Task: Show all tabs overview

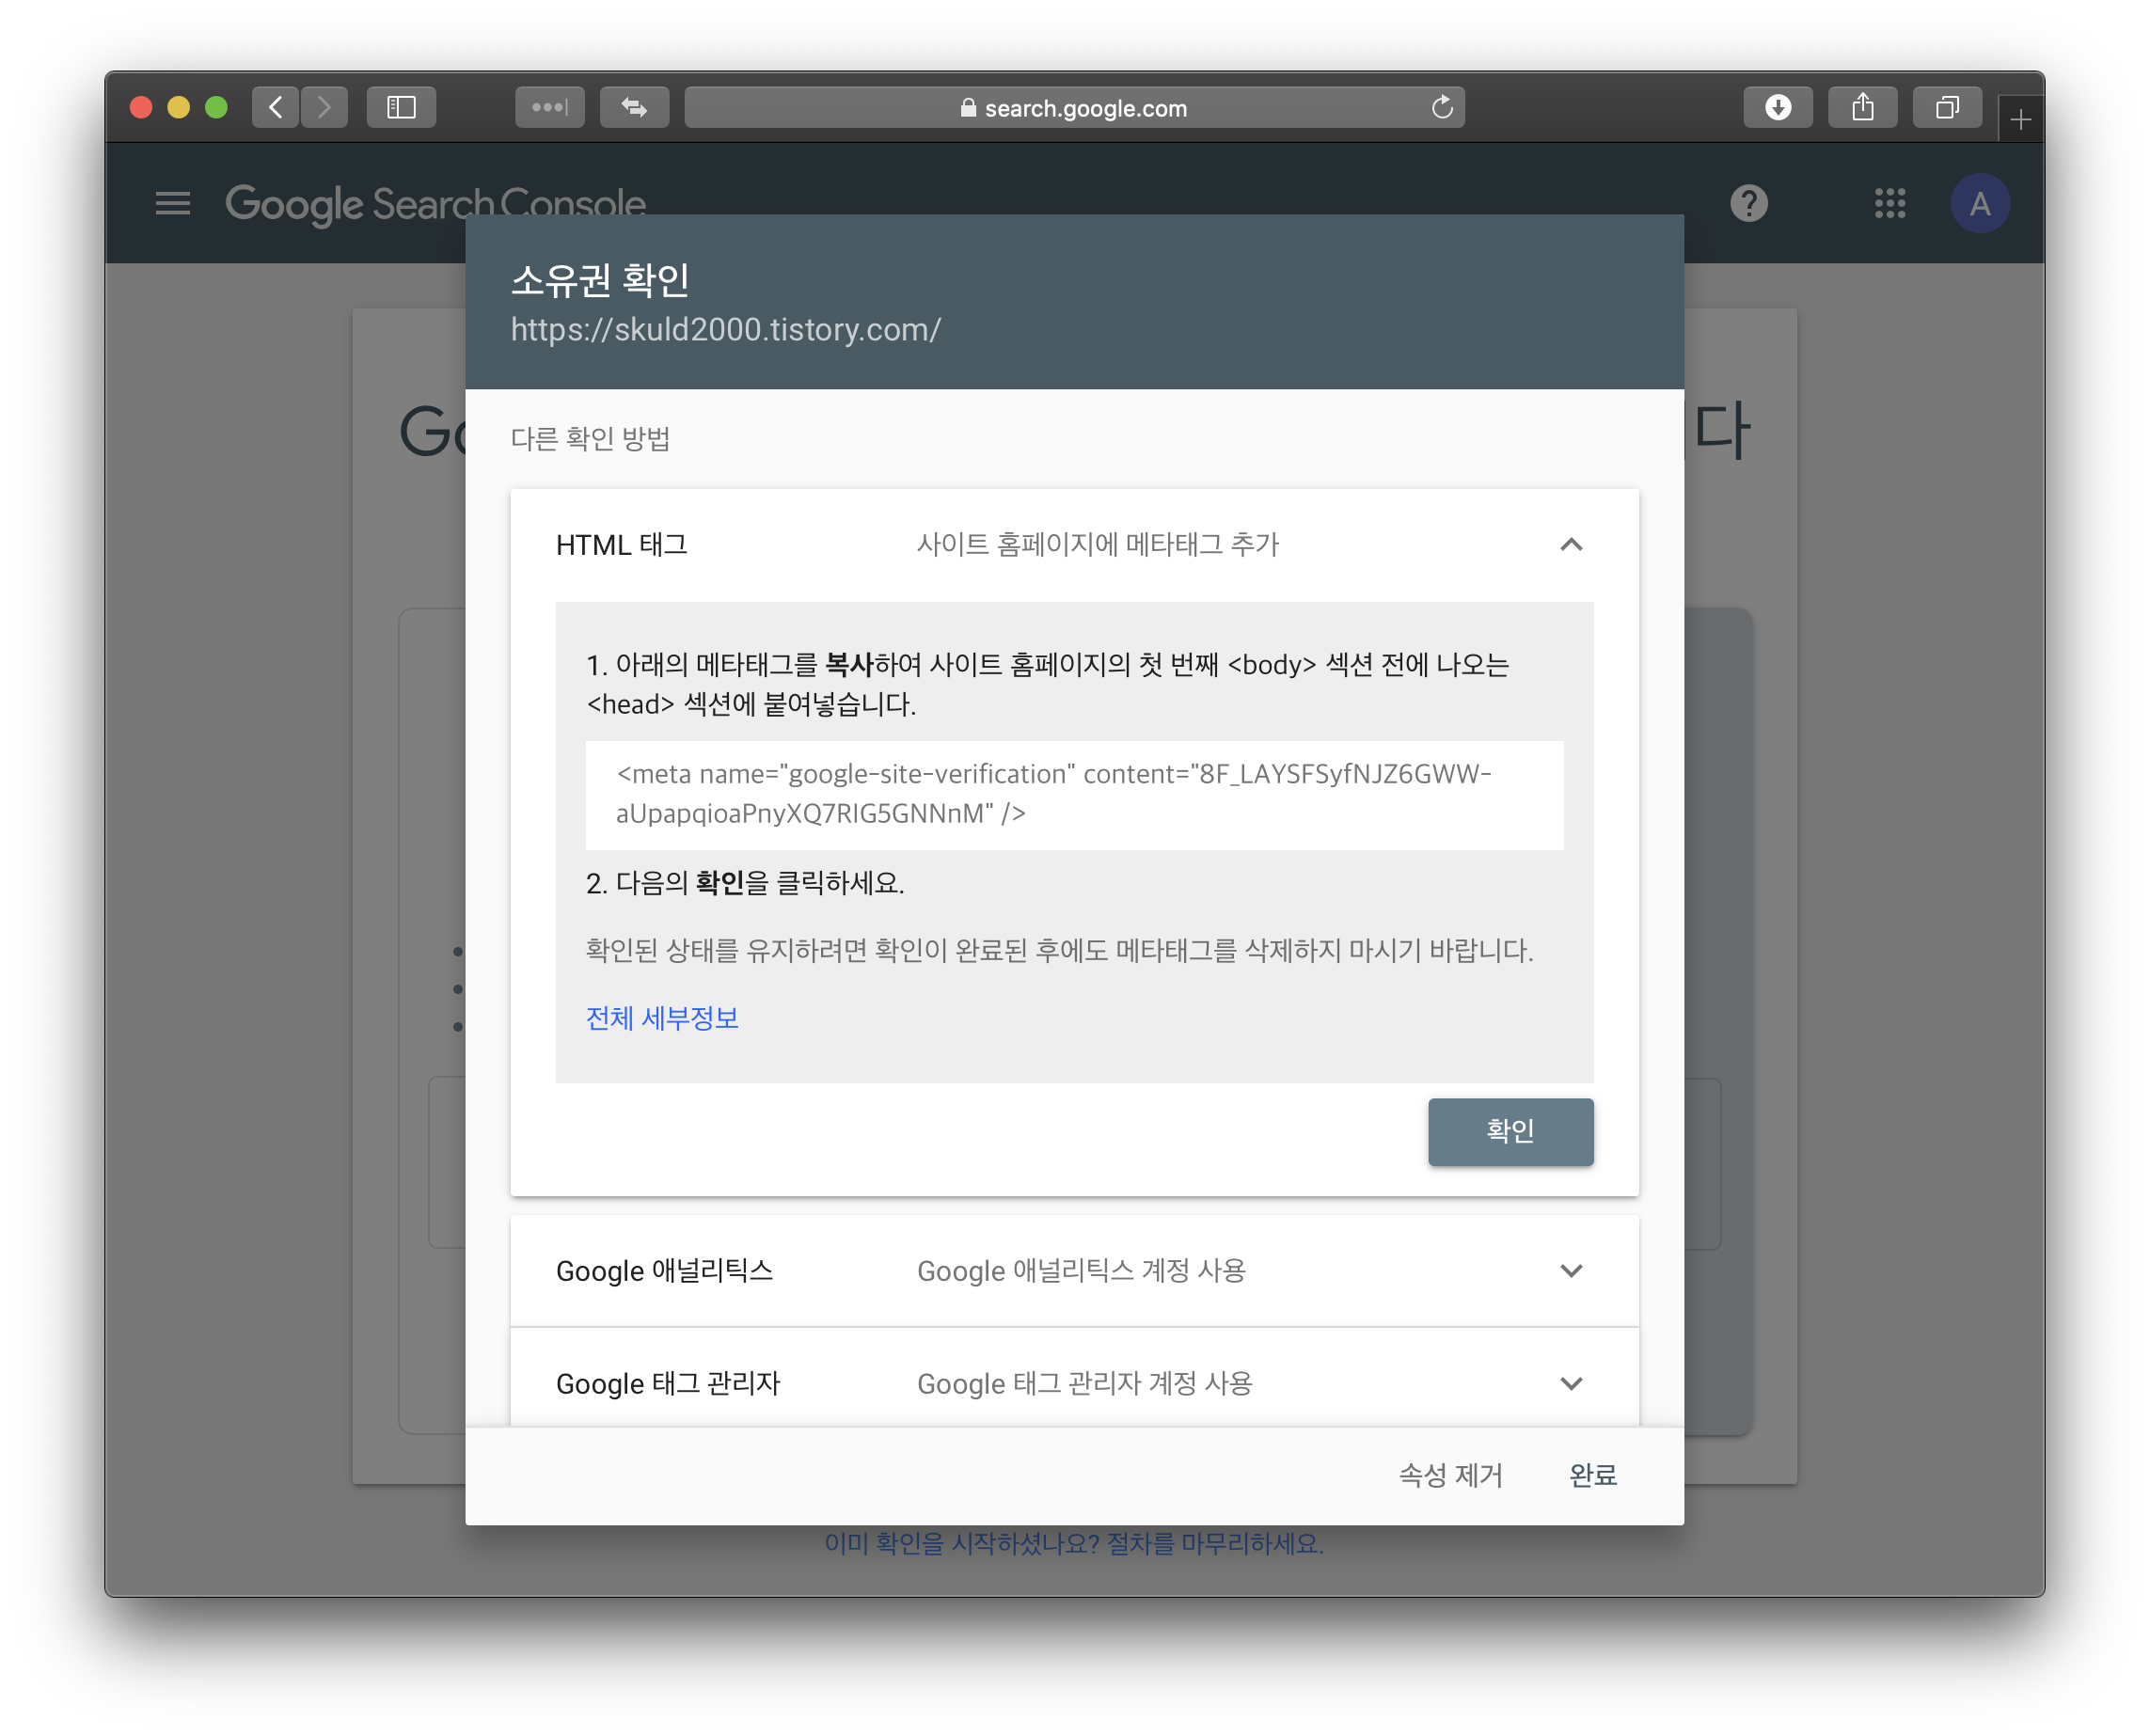Action: pyautogui.click(x=1947, y=107)
